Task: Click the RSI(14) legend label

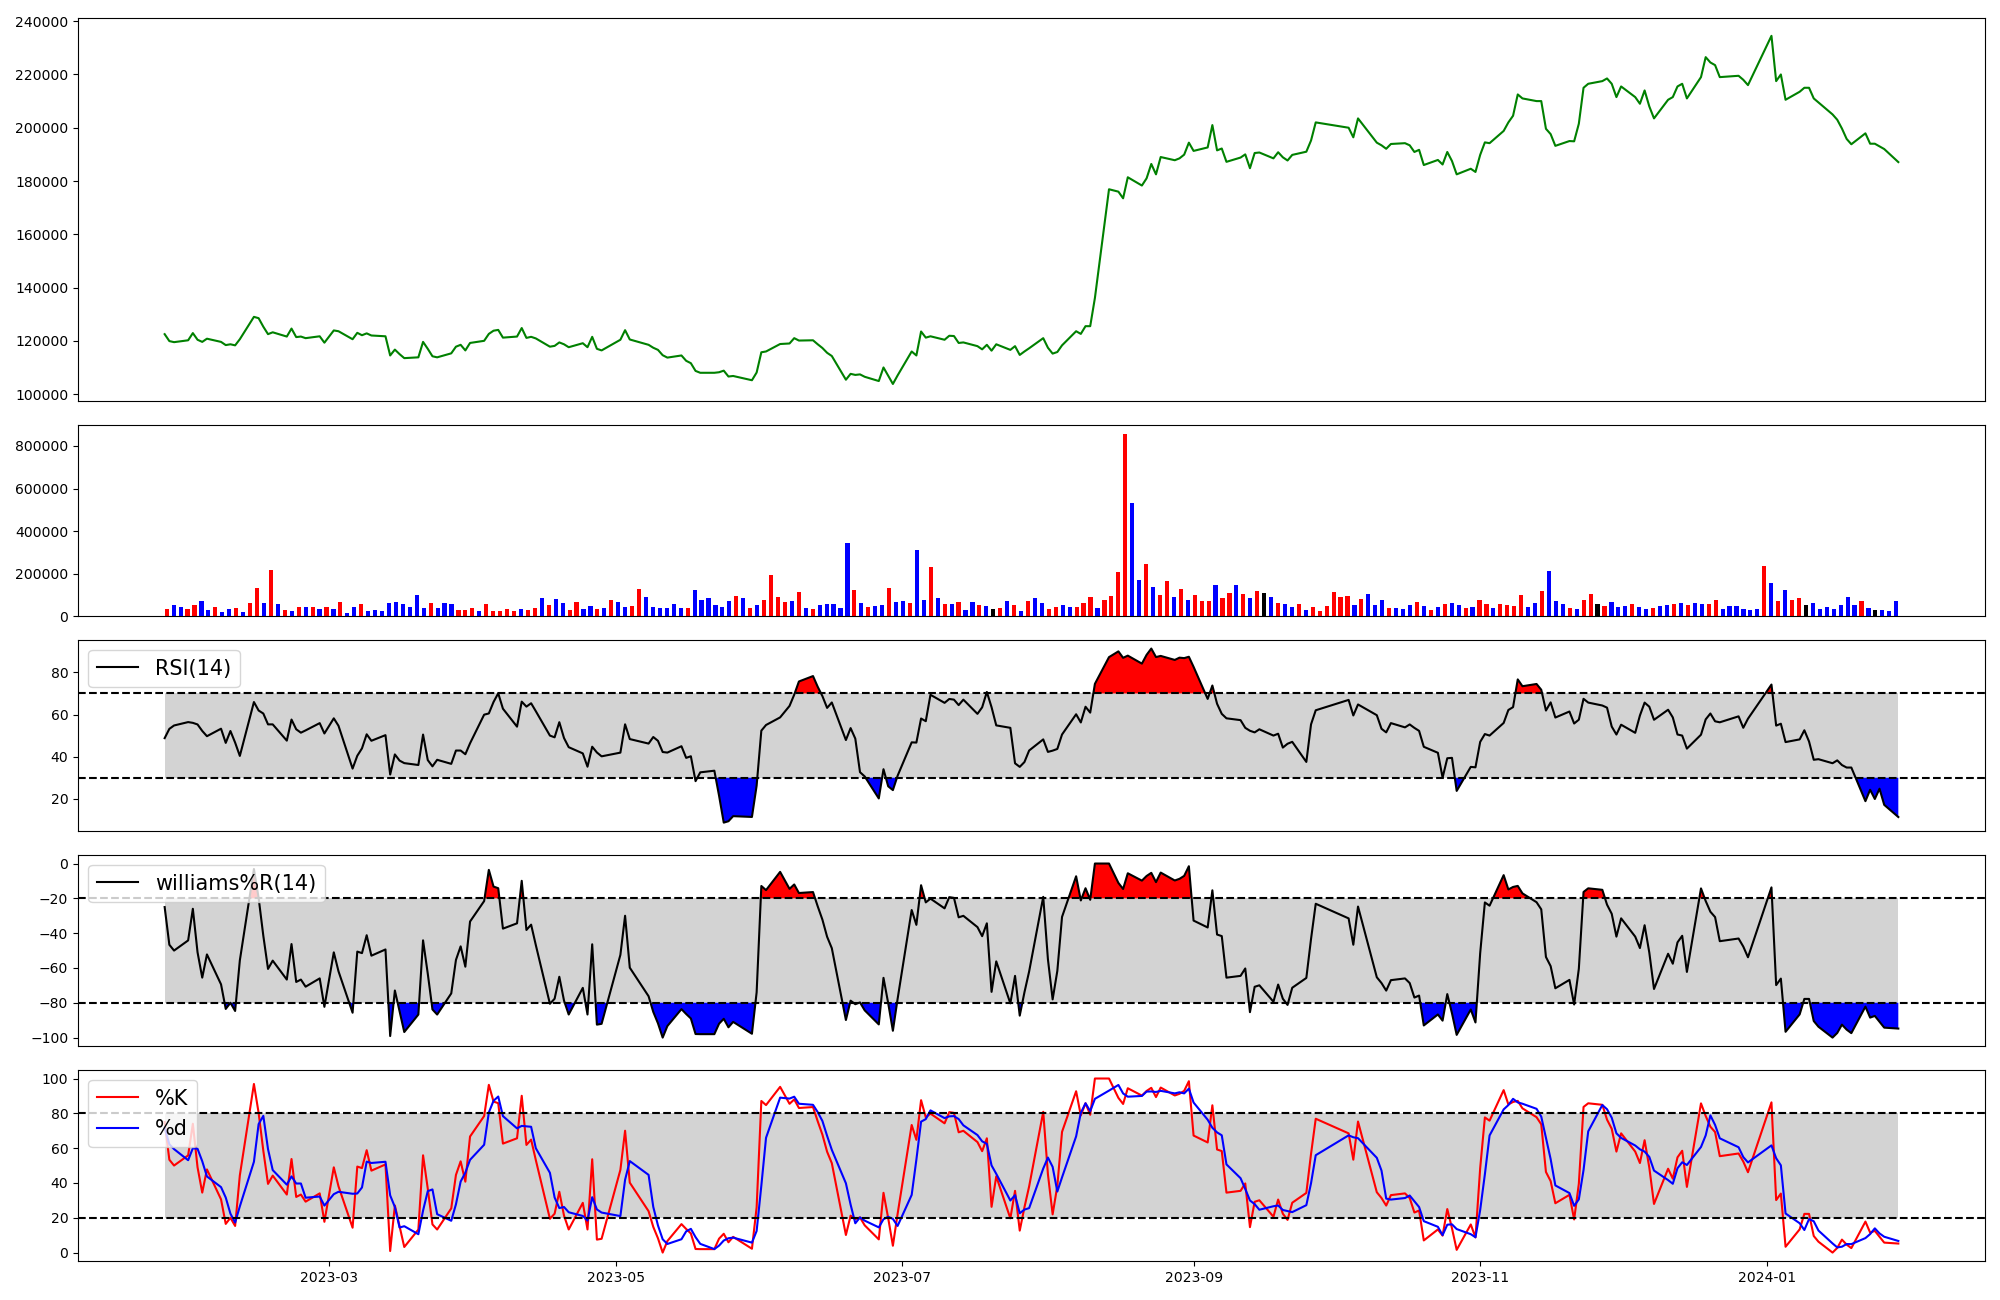Action: [x=192, y=668]
